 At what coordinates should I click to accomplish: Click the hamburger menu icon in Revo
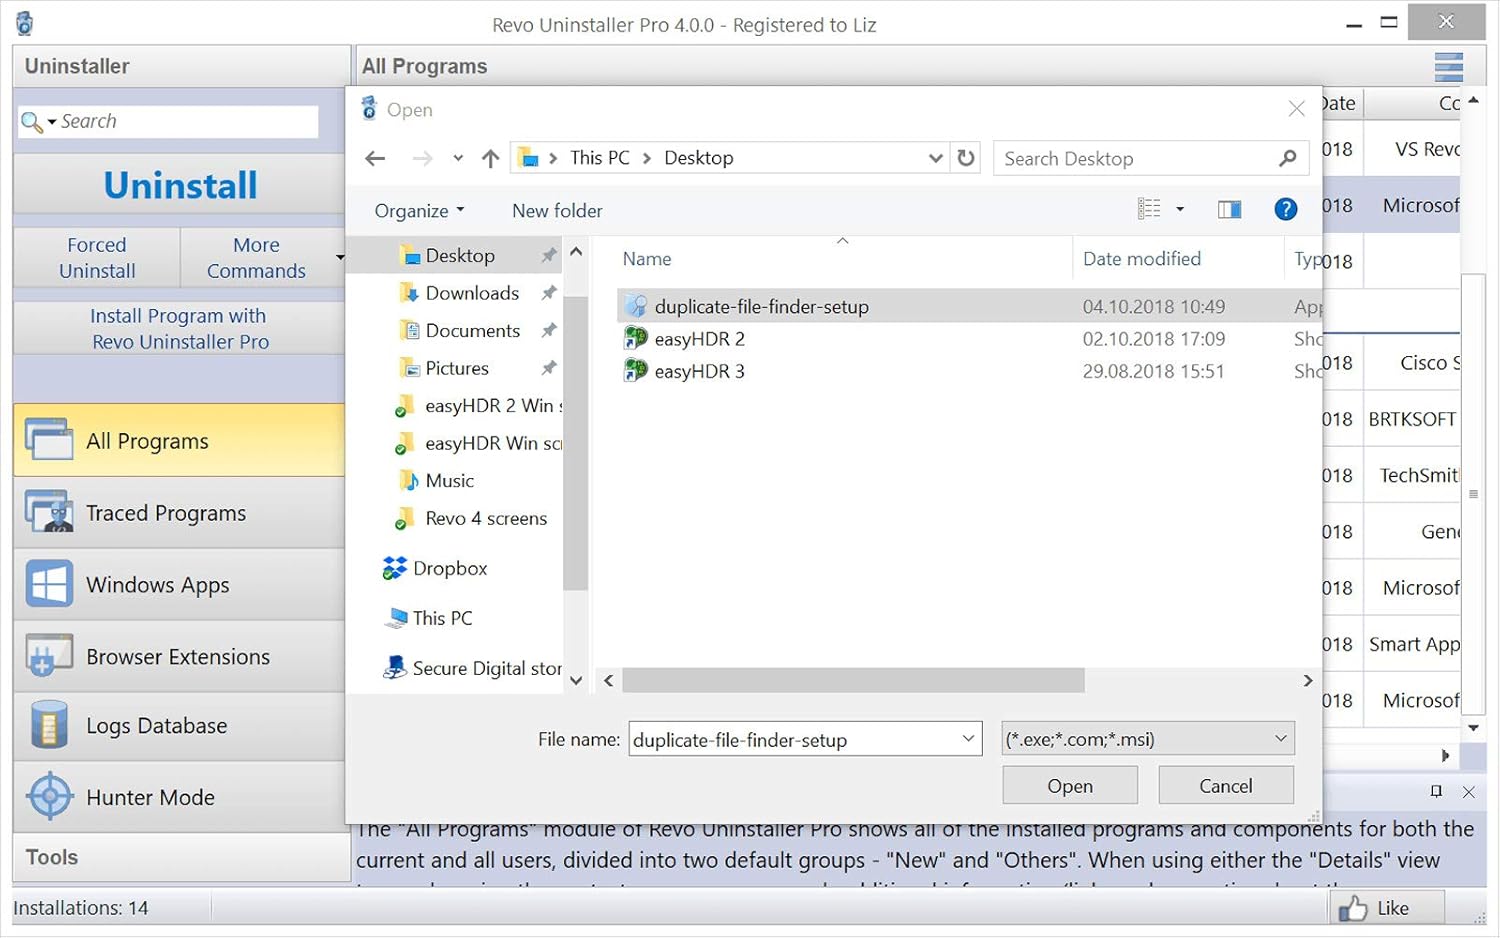pyautogui.click(x=1448, y=66)
